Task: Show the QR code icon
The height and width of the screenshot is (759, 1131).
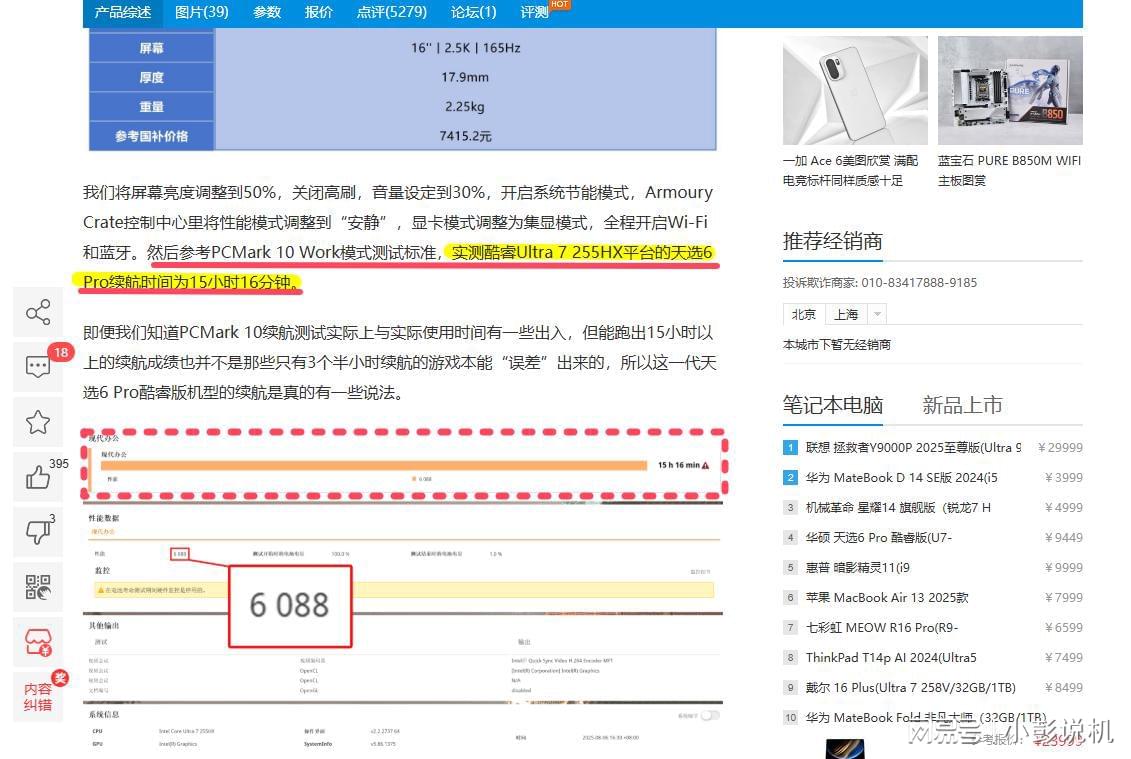Action: click(x=38, y=587)
